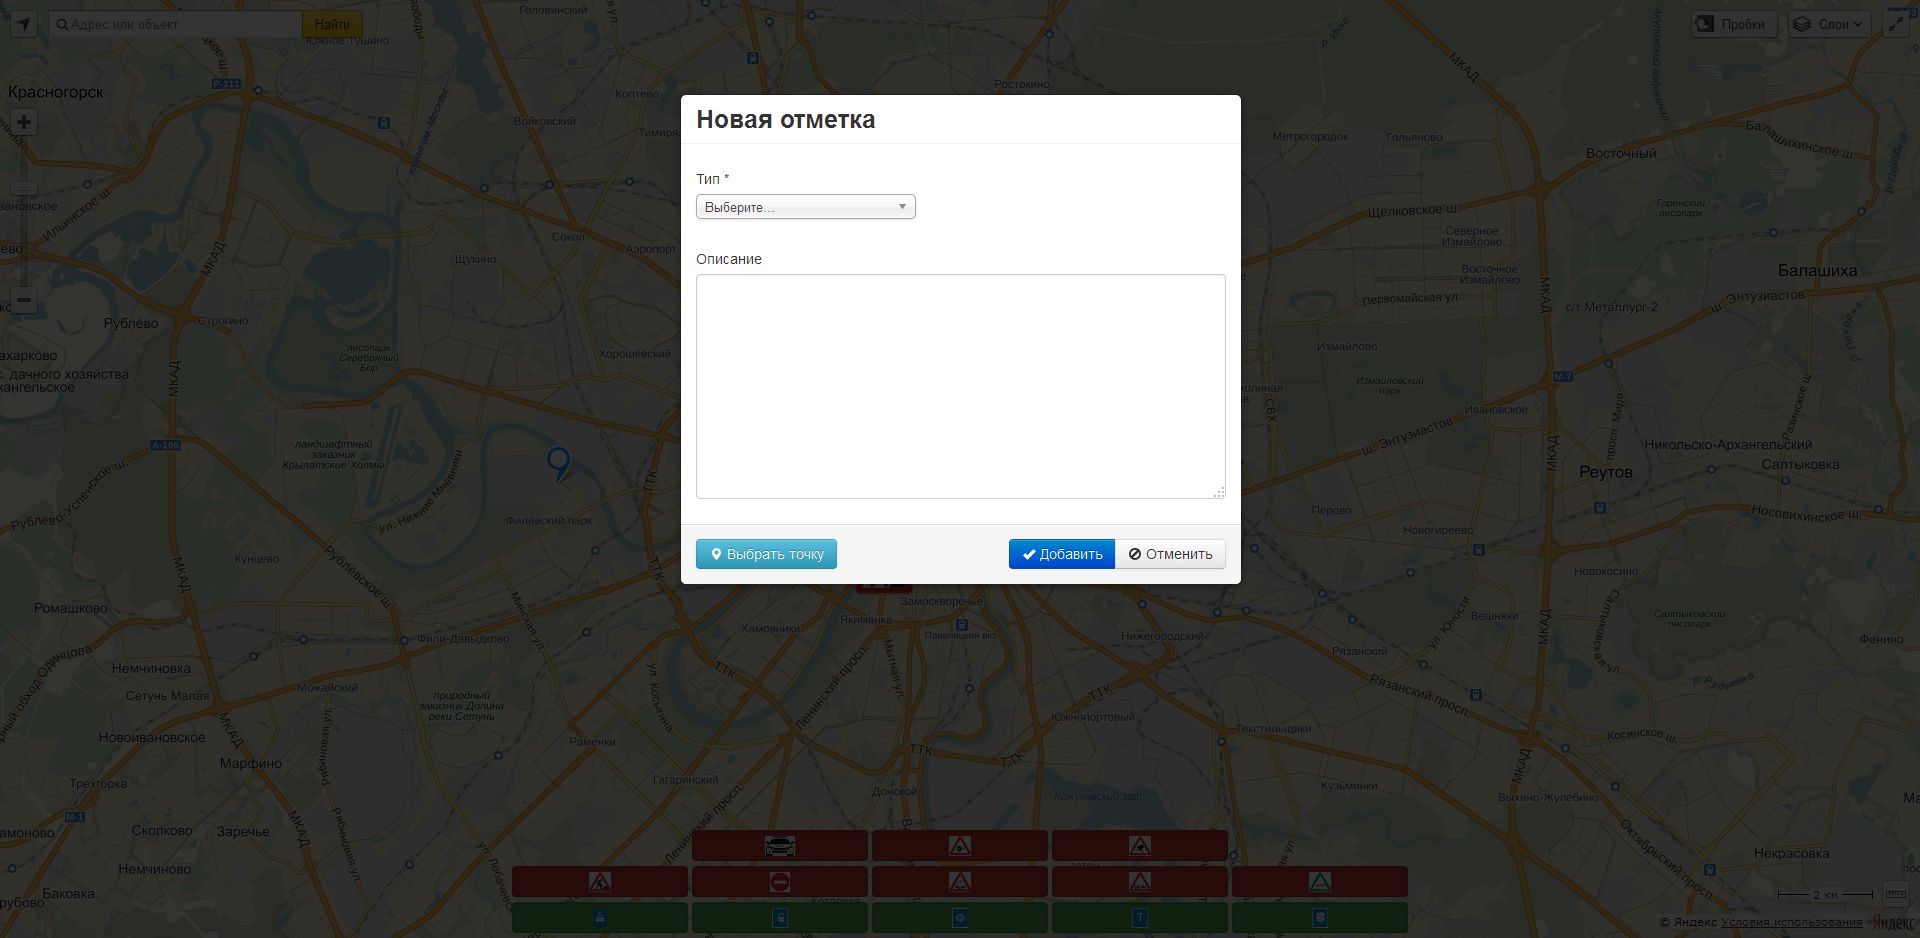Click the ruler measurement icon on the left
This screenshot has height=938, width=1920.
point(22,189)
